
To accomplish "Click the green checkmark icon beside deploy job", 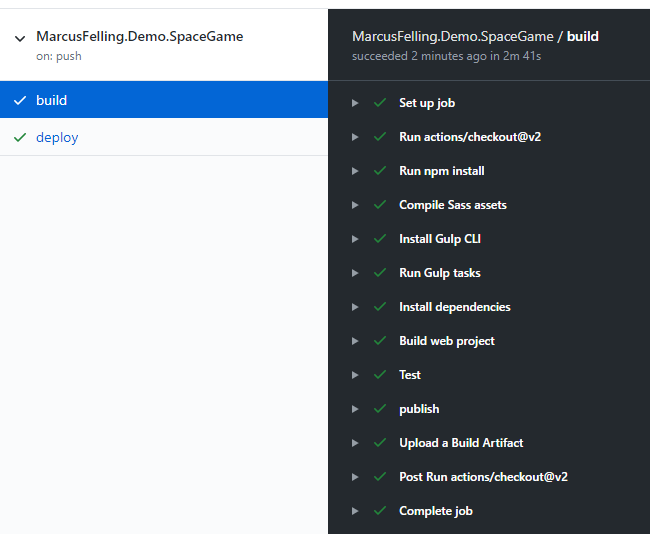I will [x=20, y=138].
